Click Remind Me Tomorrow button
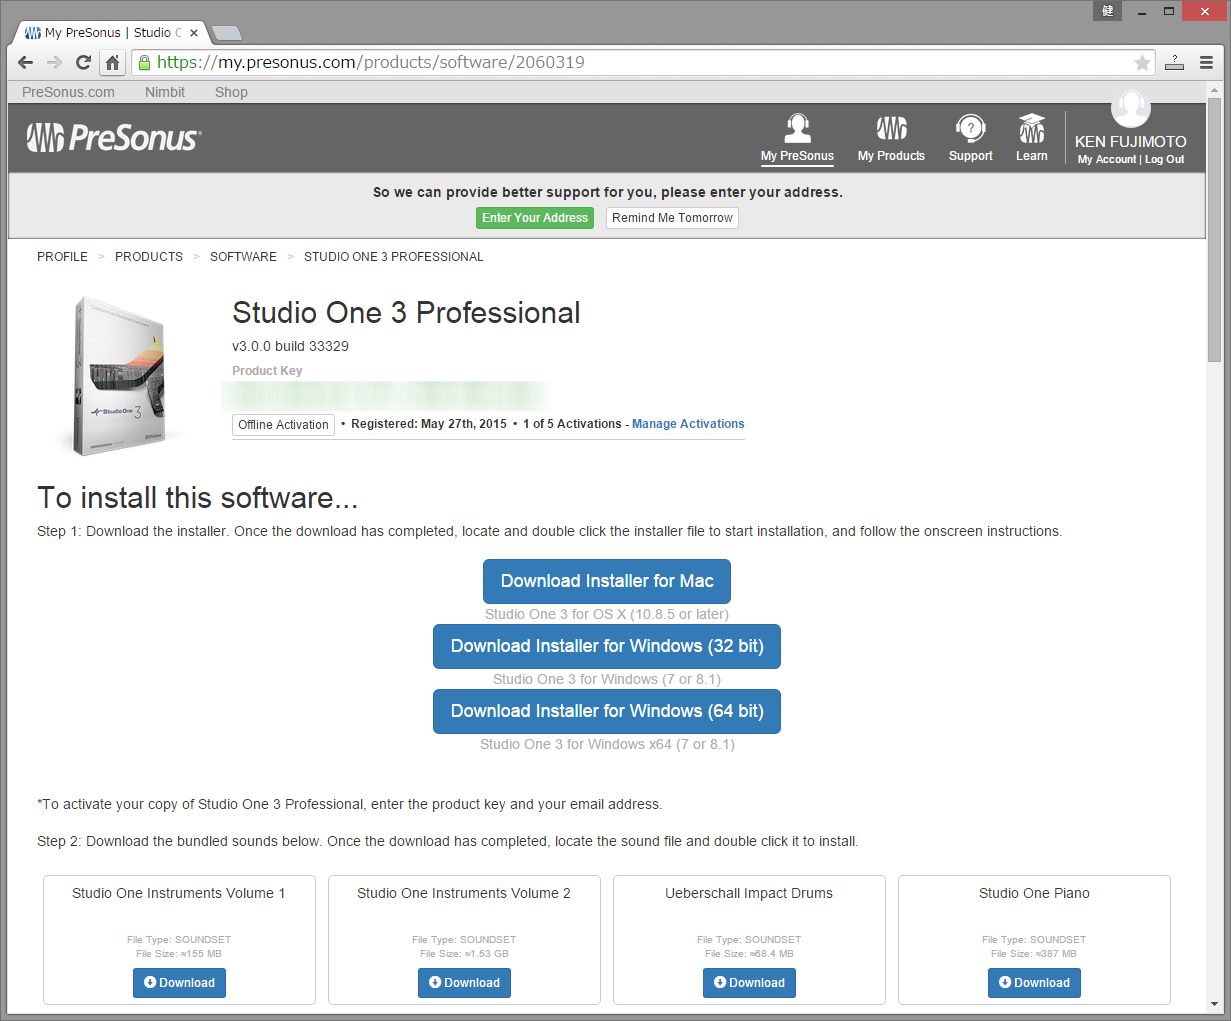Screen dimensions: 1231x1021 coord(672,218)
